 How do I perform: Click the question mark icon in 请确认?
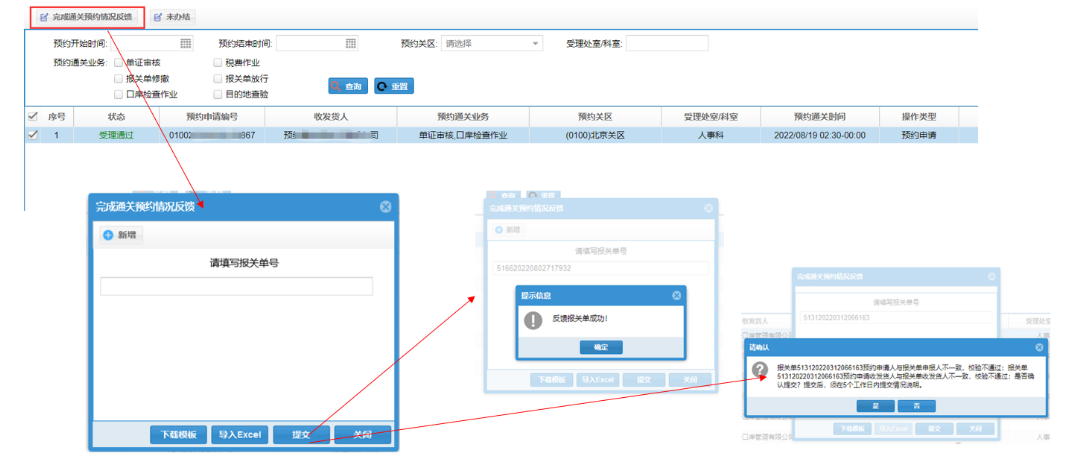tap(760, 370)
